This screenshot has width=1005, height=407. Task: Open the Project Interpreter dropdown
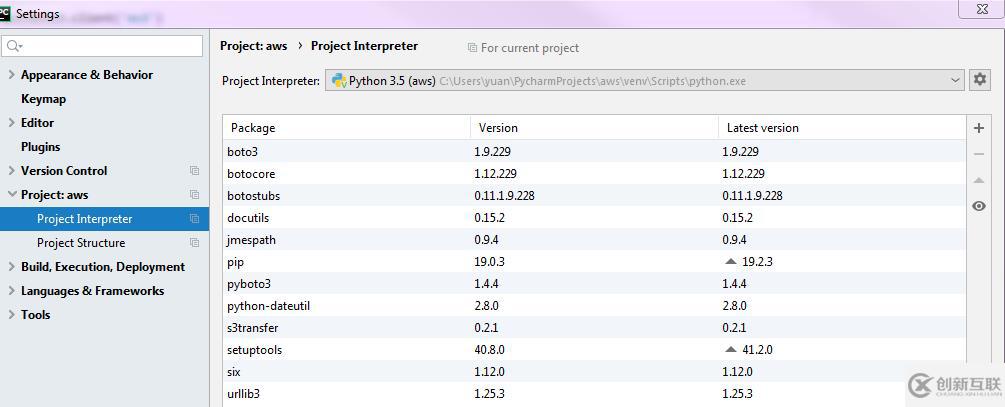[956, 81]
